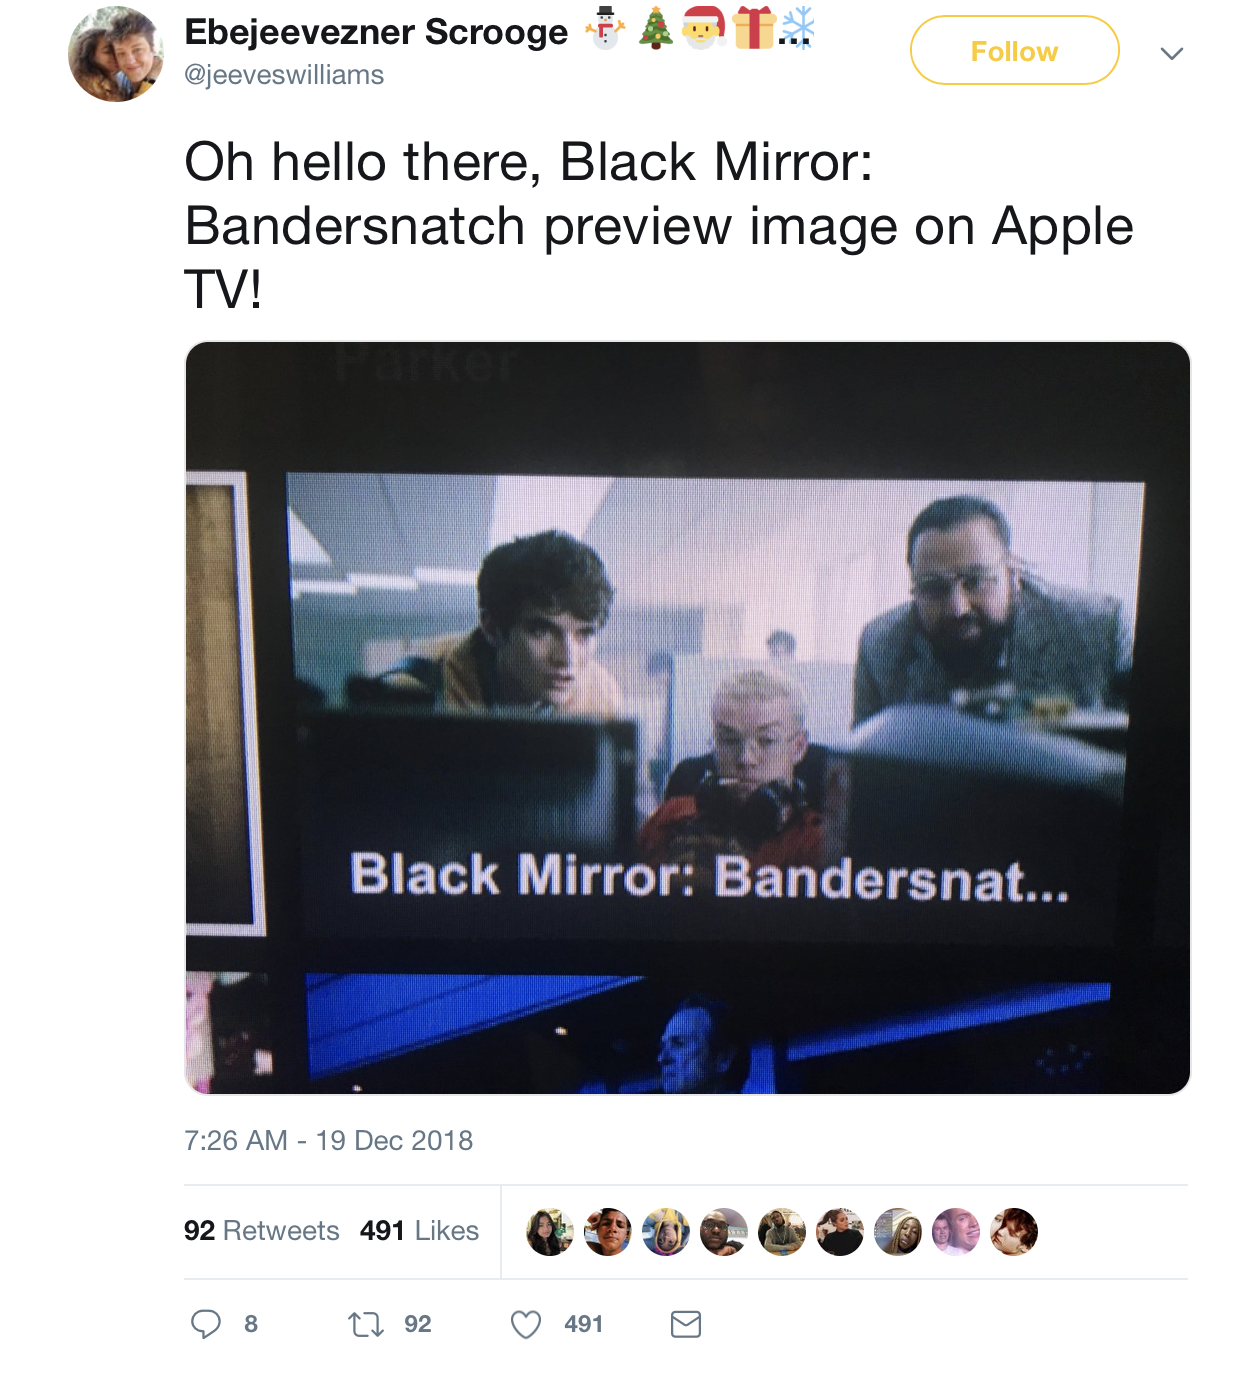Image resolution: width=1244 pixels, height=1390 pixels.
Task: Follow the @jeeveswilliams account
Action: (x=1014, y=51)
